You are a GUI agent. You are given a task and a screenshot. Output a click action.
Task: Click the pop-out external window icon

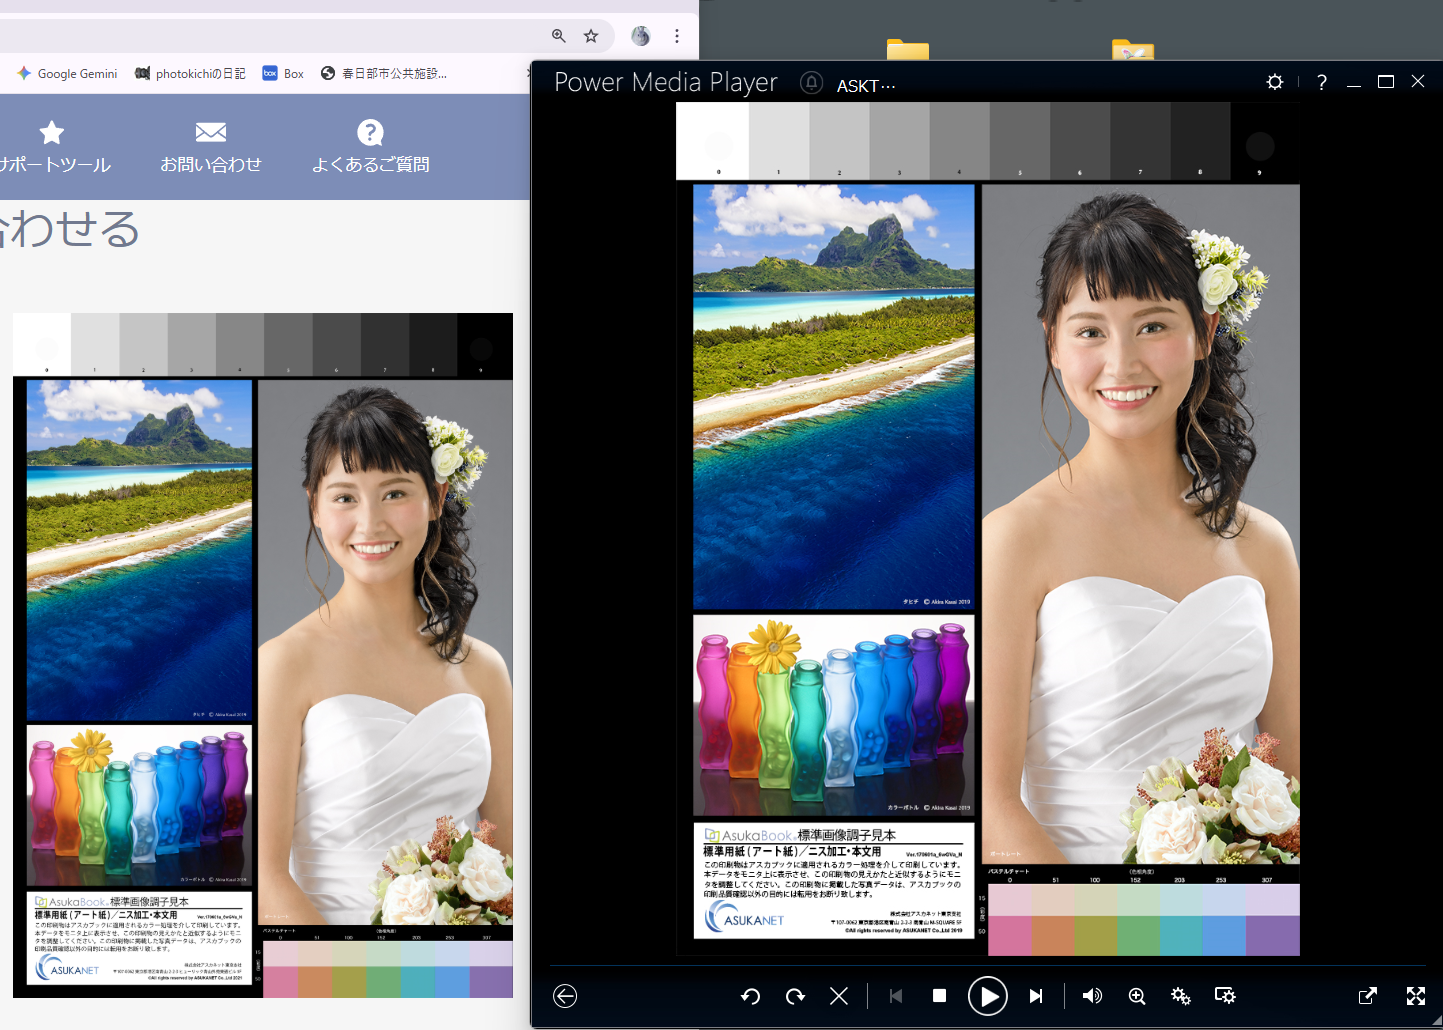[1368, 996]
